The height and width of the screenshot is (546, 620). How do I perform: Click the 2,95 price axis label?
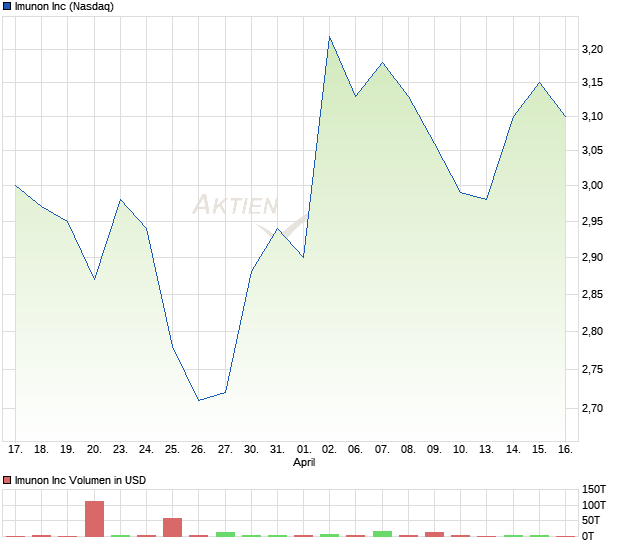click(x=592, y=221)
